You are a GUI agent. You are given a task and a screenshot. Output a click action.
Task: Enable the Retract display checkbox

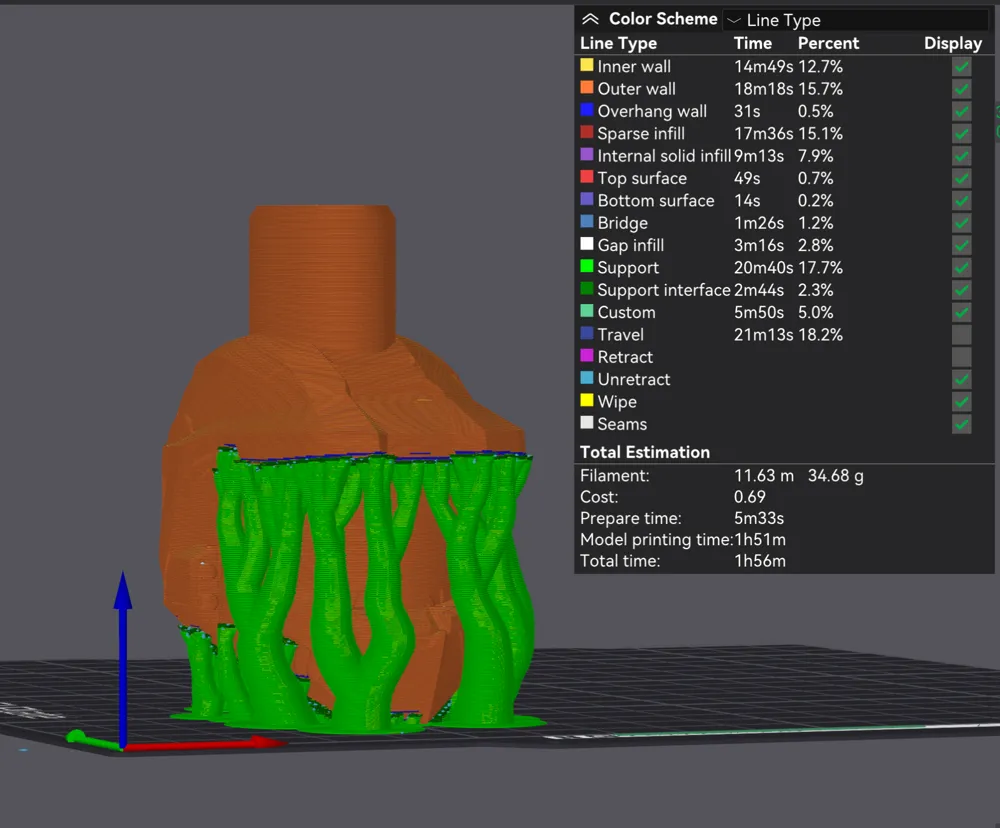click(x=961, y=357)
